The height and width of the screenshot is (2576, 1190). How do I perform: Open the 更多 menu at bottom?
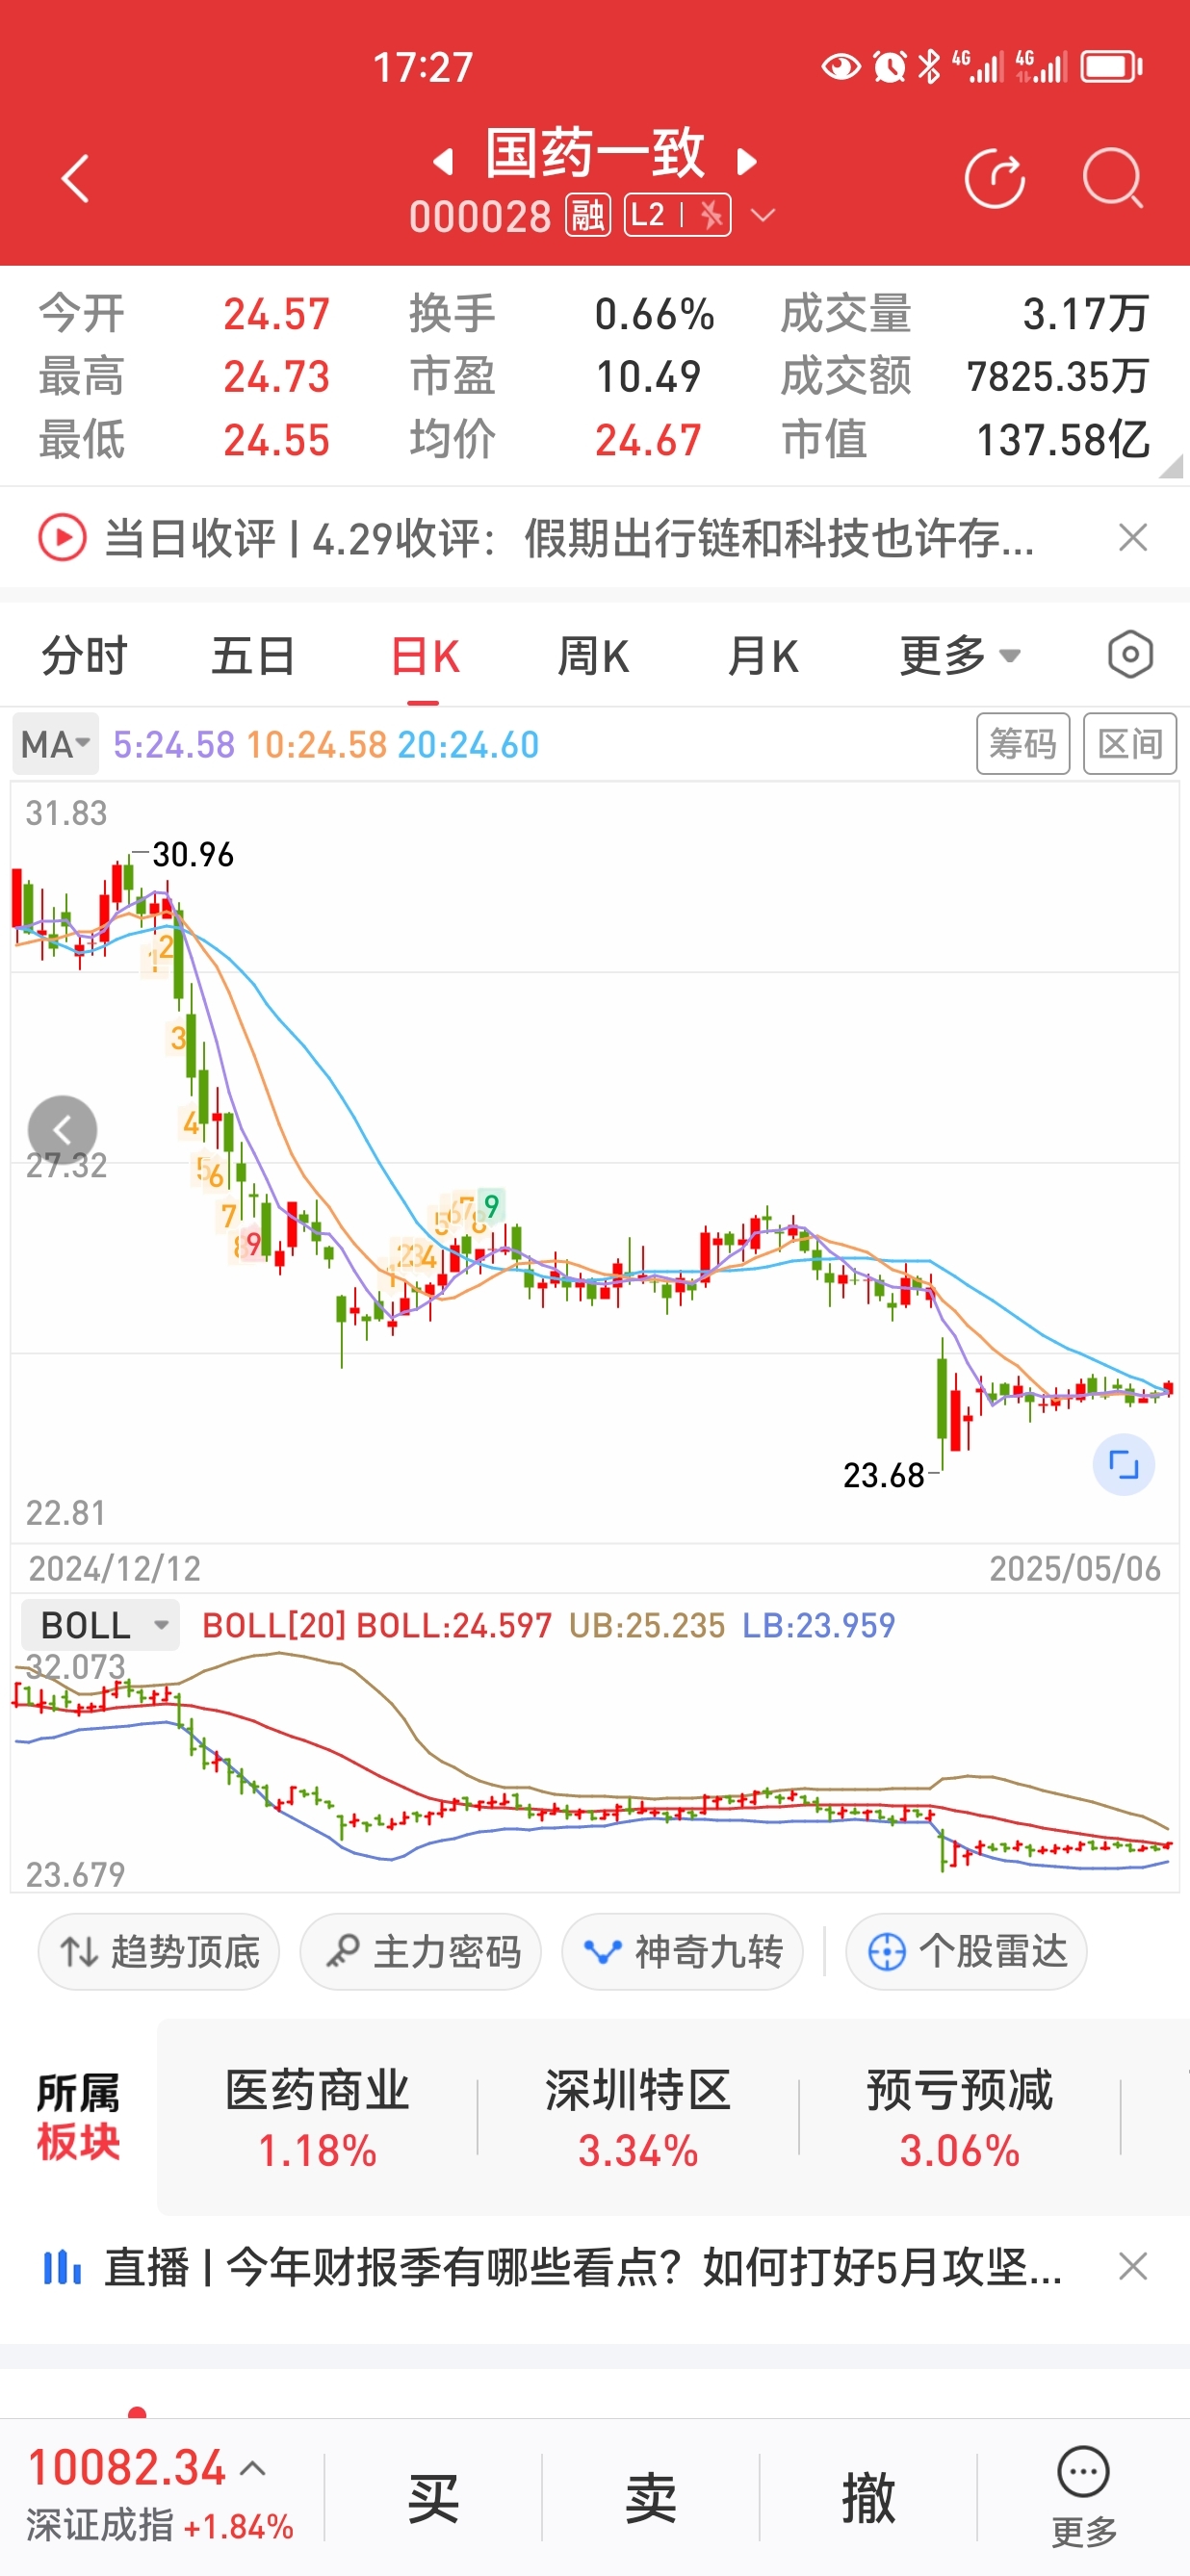click(1084, 2497)
